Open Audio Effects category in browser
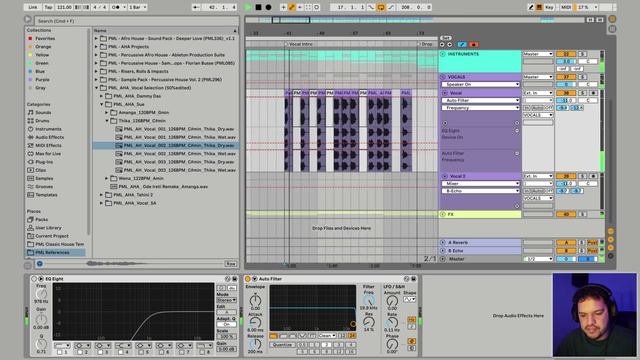 tap(49, 137)
